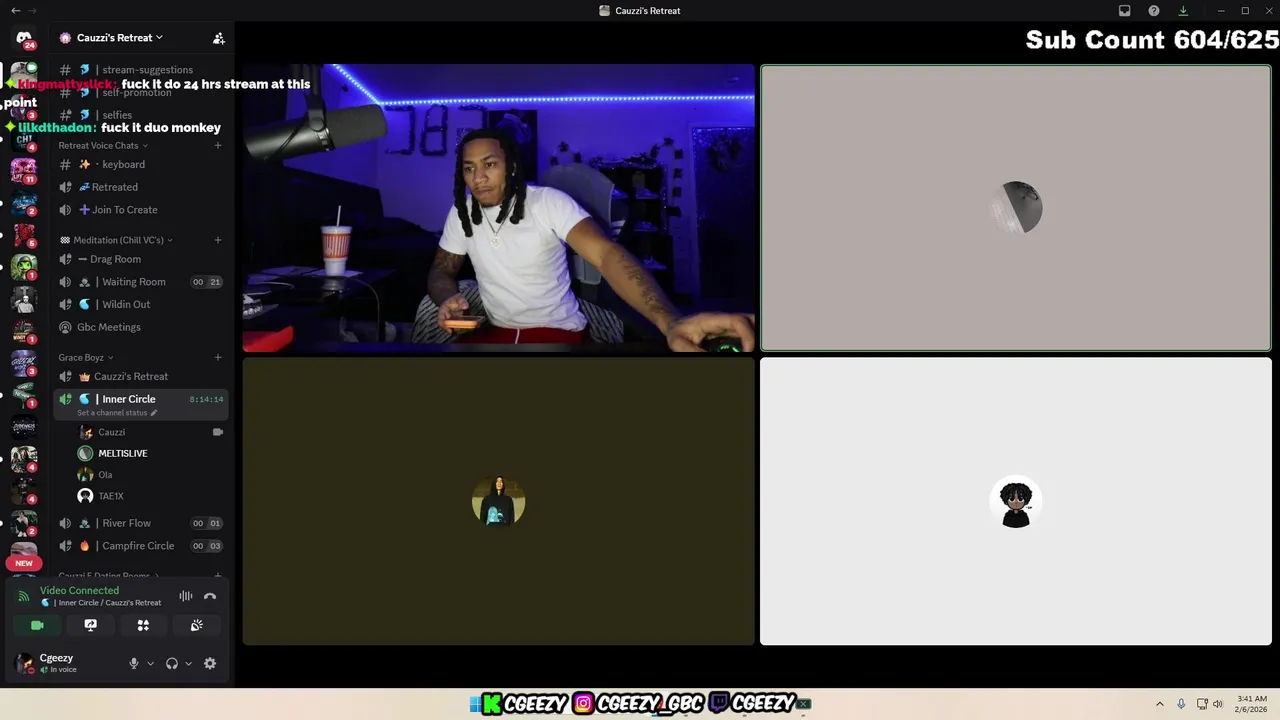Toggle noise suppression waveform icon

[186, 596]
